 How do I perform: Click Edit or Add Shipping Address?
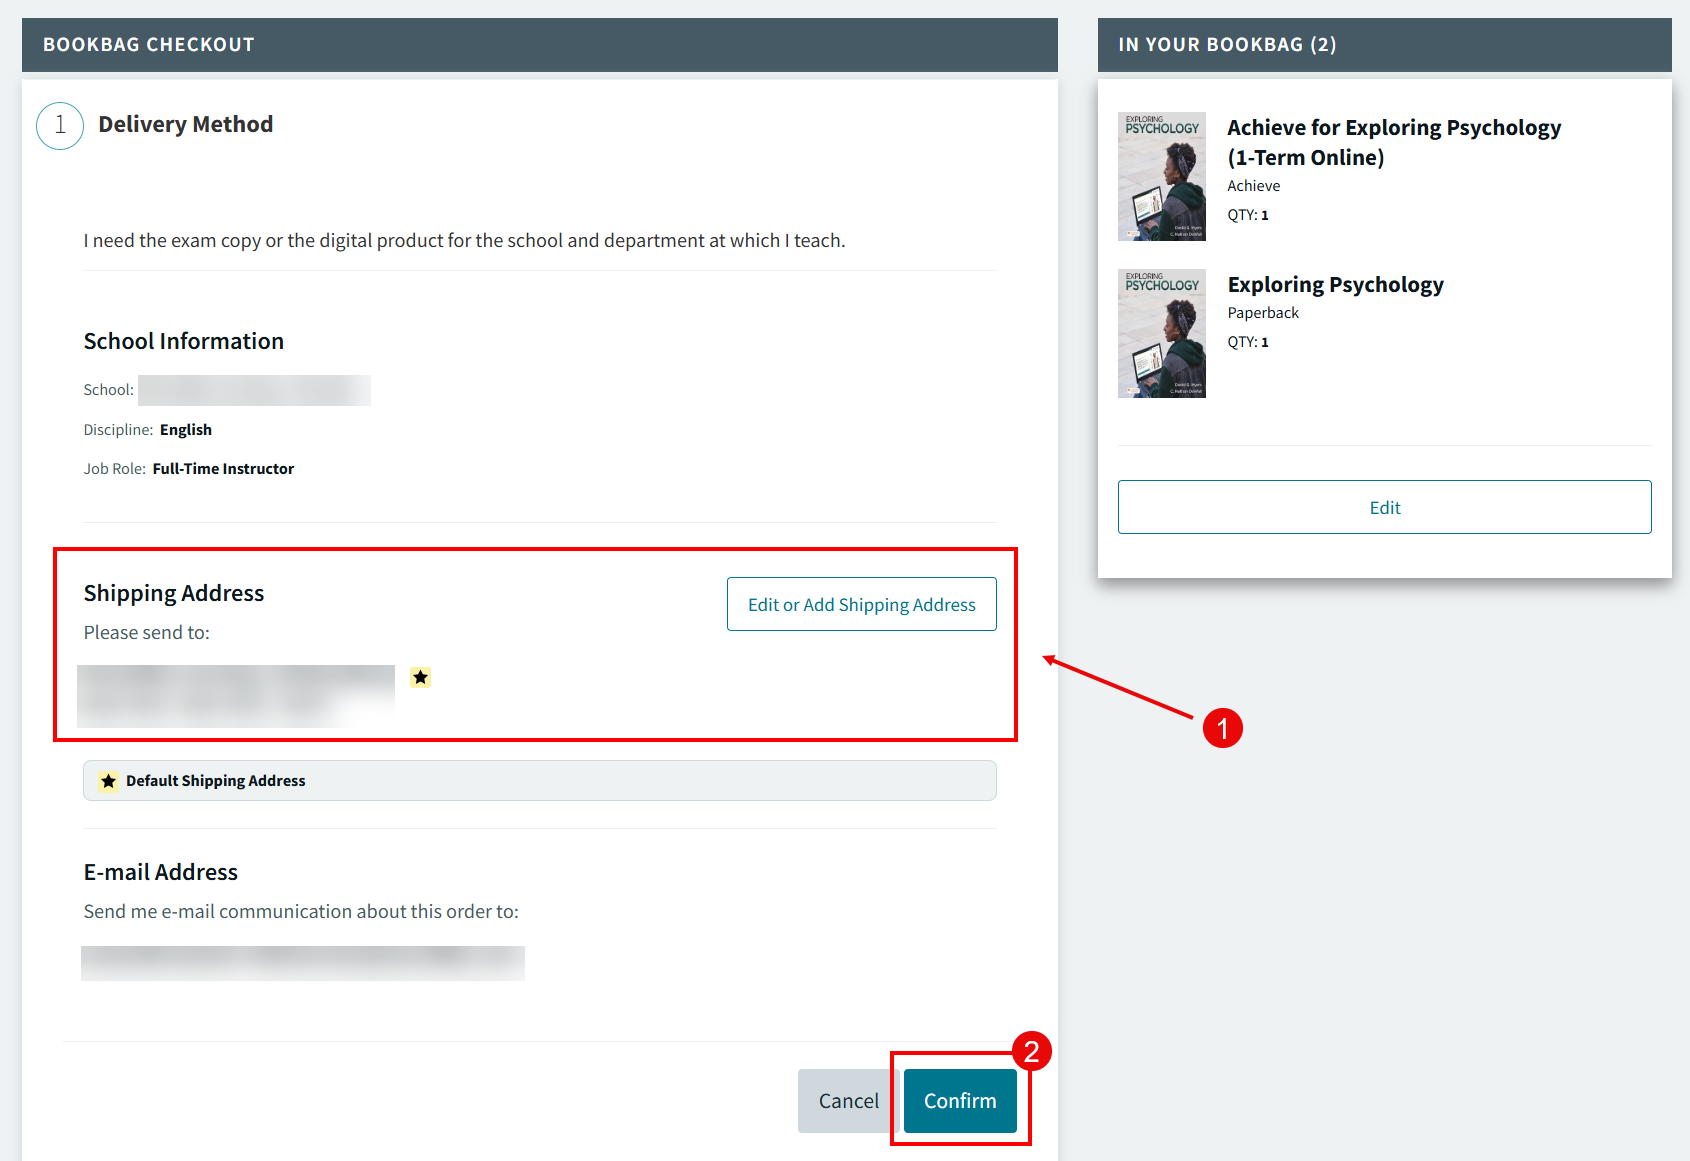coord(861,604)
